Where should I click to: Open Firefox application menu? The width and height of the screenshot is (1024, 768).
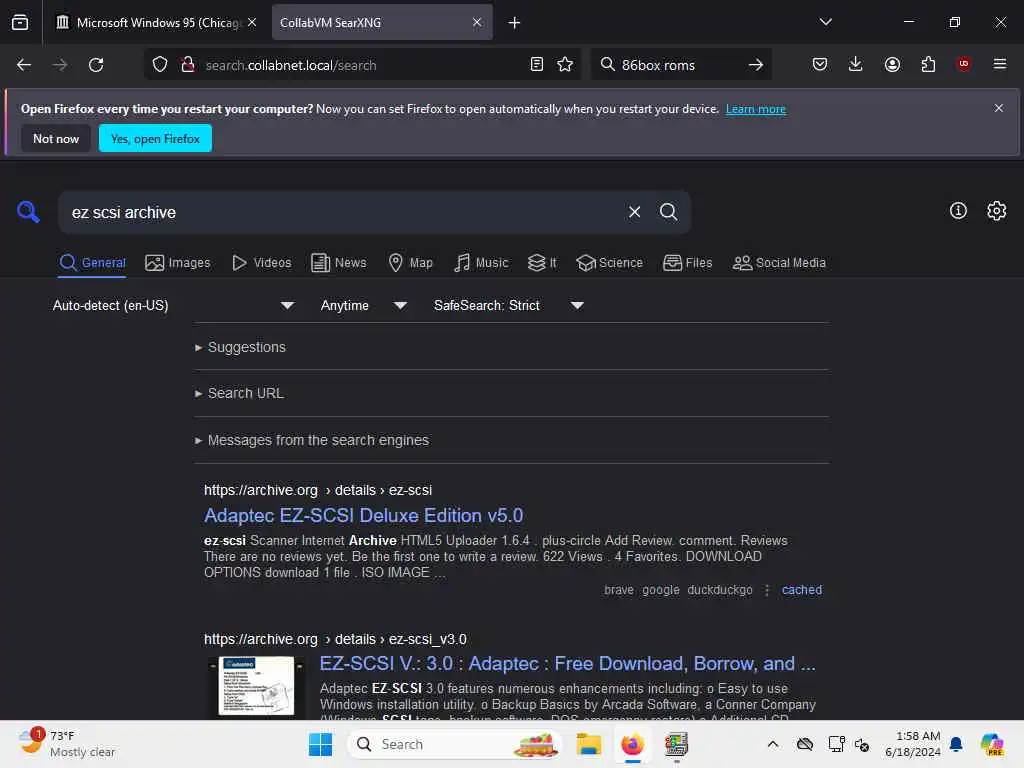pos(999,64)
